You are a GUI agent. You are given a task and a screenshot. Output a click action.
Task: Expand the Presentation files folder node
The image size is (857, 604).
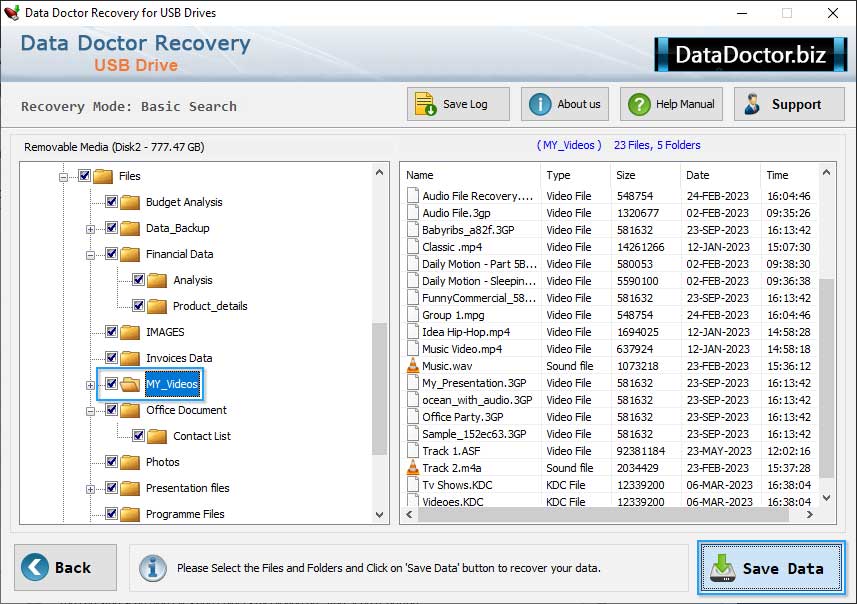[x=90, y=489]
